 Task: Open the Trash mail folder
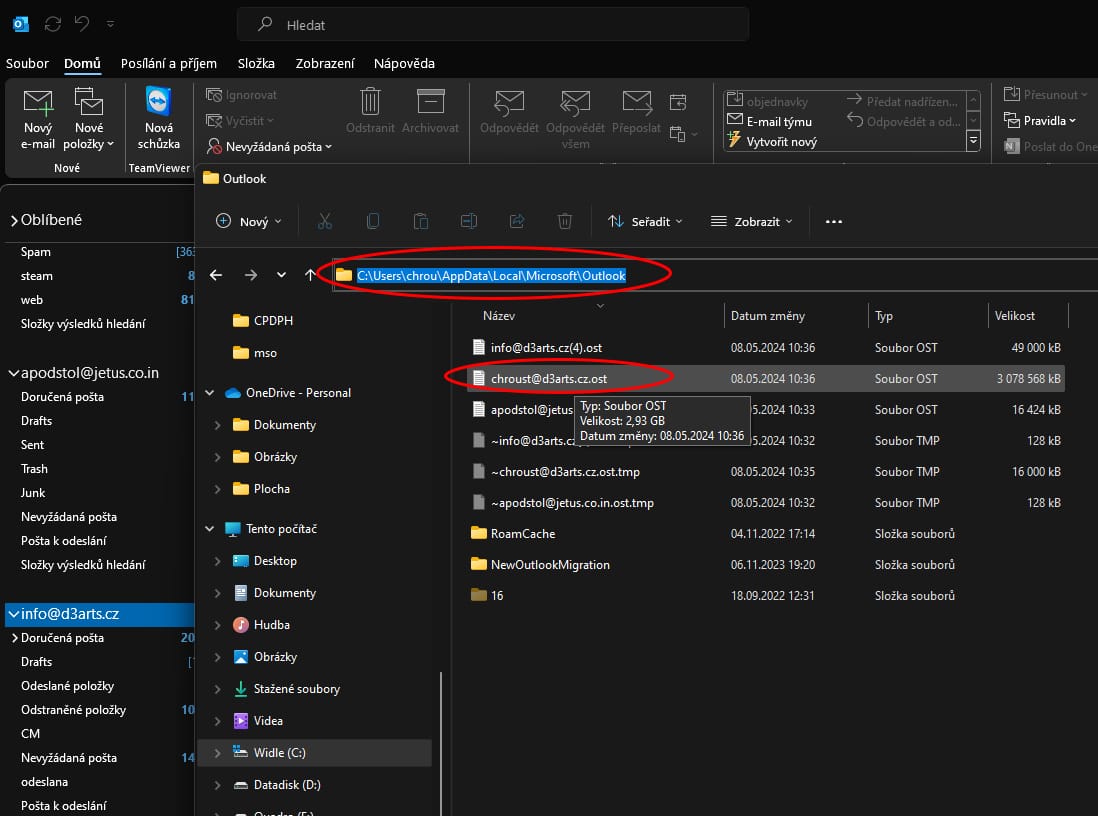tap(34, 469)
